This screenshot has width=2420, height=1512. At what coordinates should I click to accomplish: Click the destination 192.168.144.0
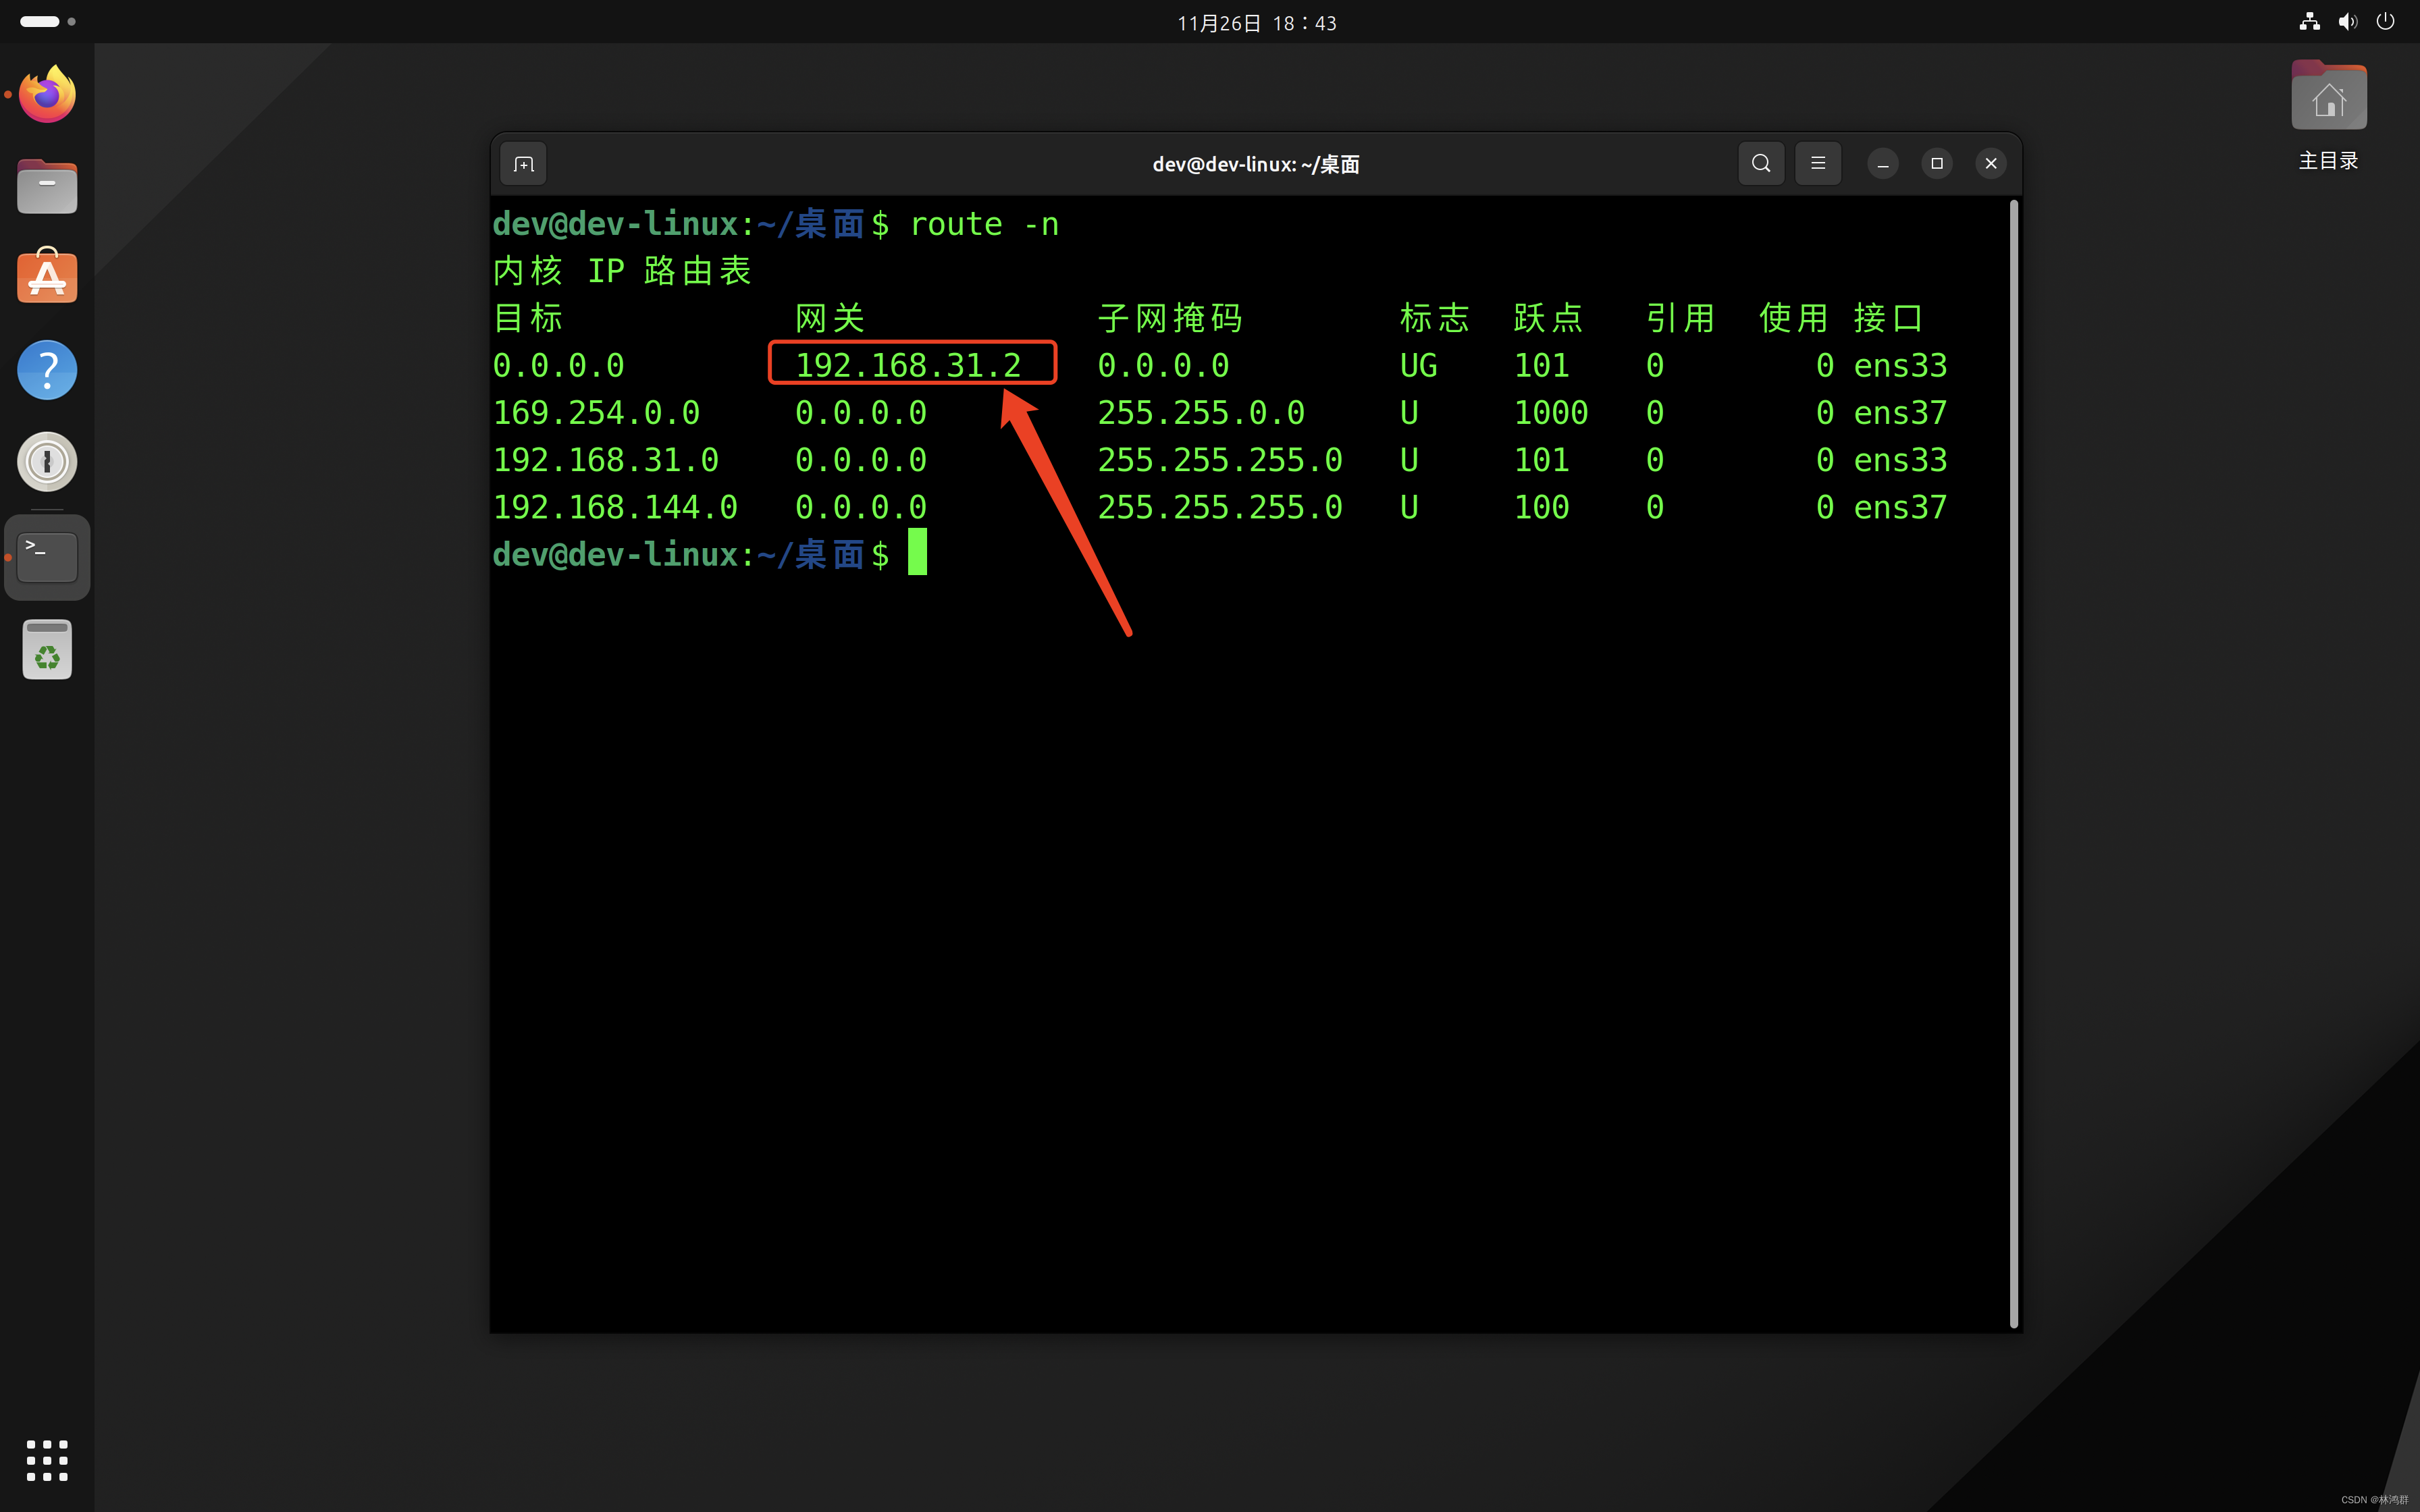point(615,507)
